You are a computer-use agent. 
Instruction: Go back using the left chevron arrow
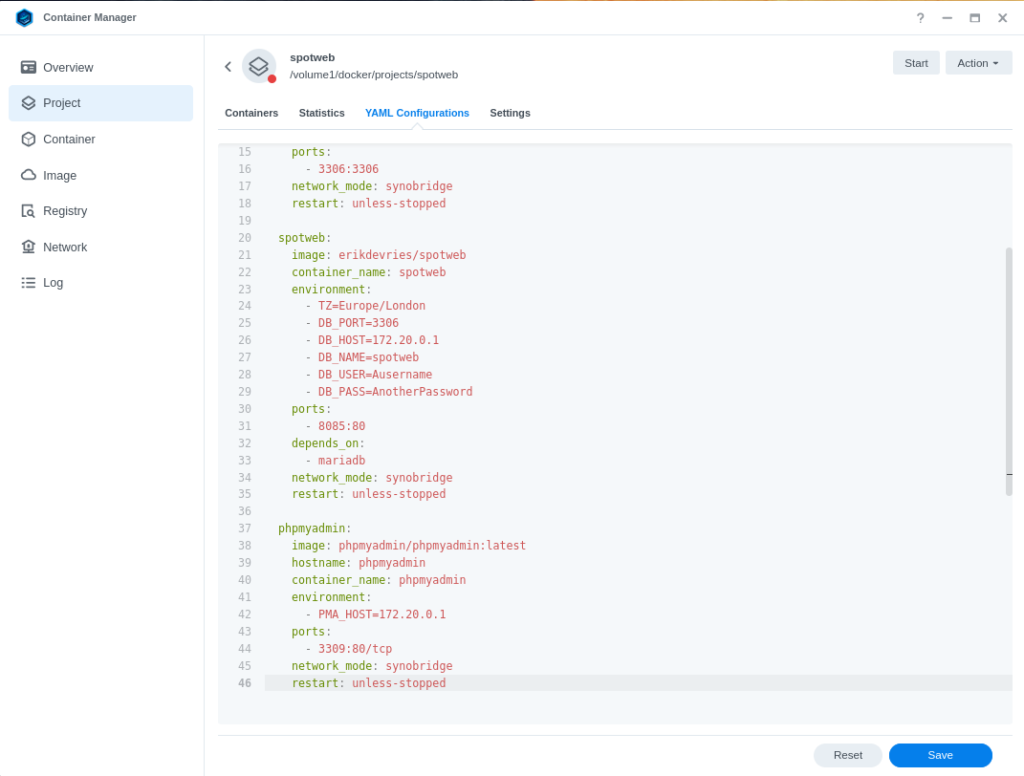pyautogui.click(x=228, y=67)
